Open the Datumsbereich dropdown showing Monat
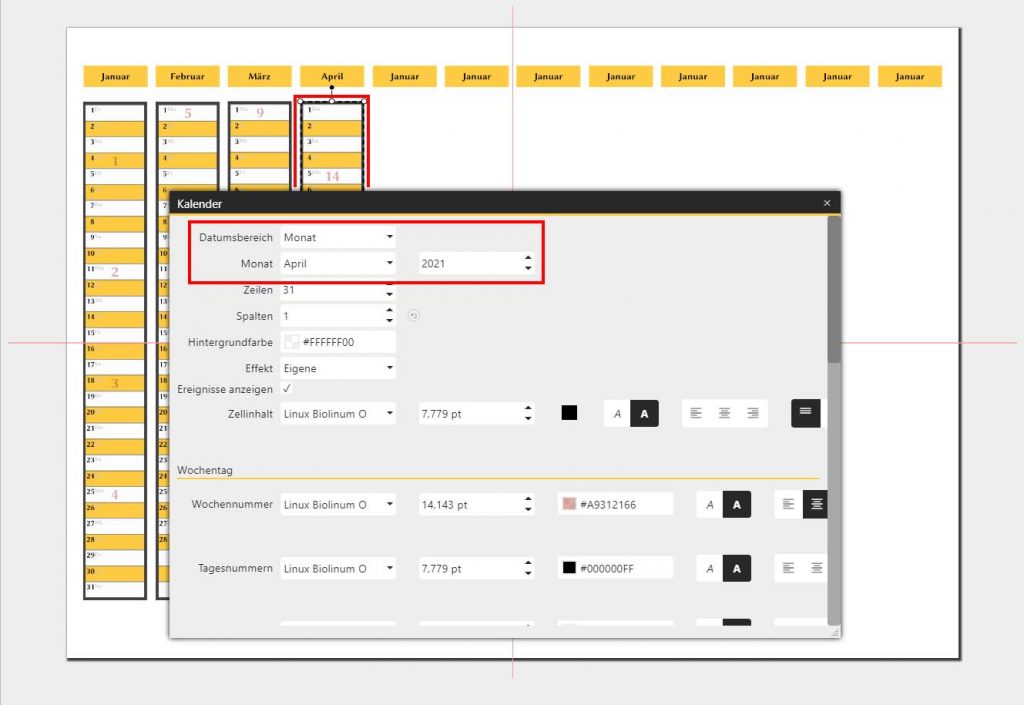This screenshot has width=1024, height=705. click(x=338, y=238)
